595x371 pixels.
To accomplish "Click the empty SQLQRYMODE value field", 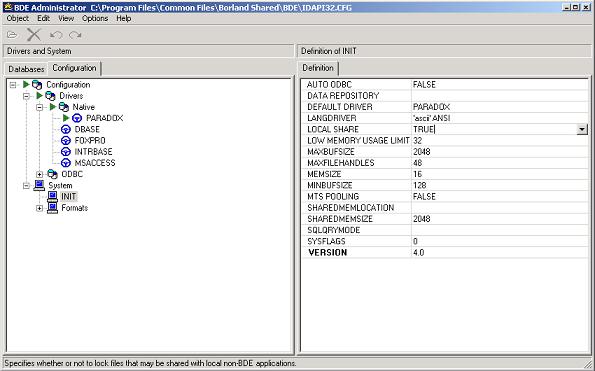I will coord(499,230).
